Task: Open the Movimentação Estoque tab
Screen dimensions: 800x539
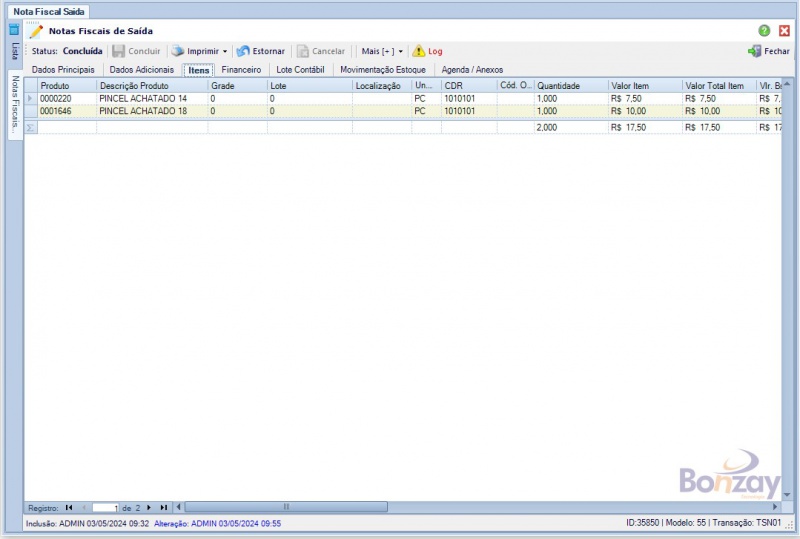Action: [382, 70]
